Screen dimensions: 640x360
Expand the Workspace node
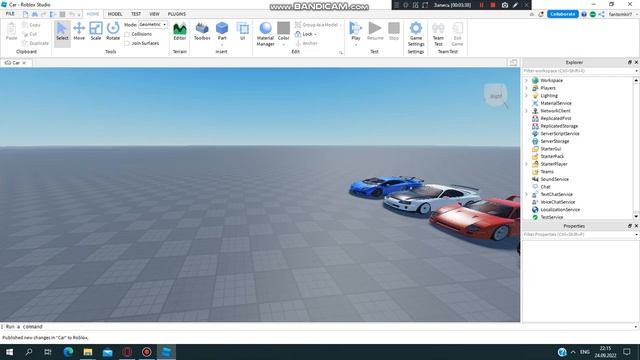point(527,80)
